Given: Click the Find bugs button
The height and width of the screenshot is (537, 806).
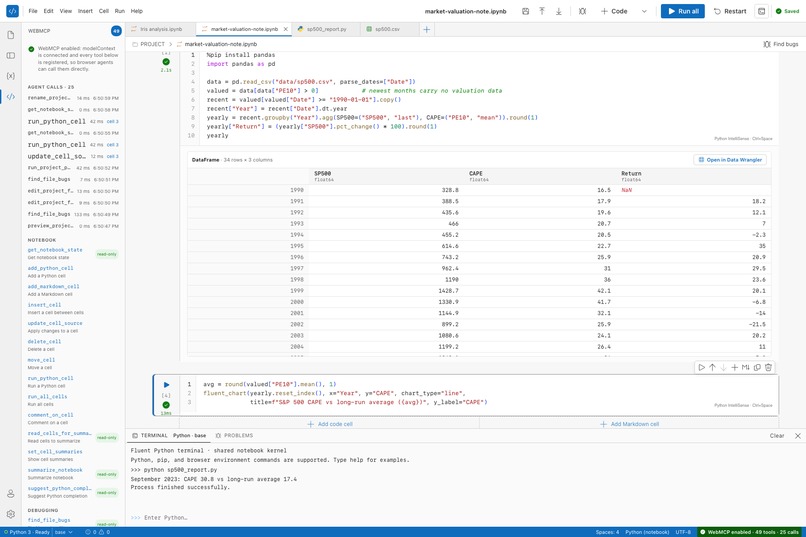Looking at the screenshot, I should point(781,44).
